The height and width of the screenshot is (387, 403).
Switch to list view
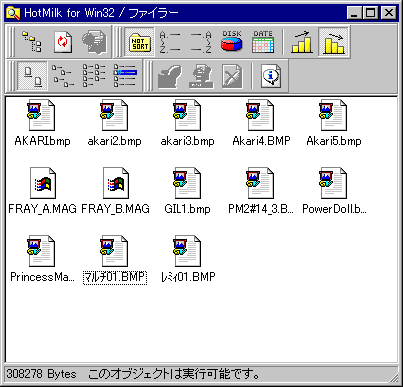pyautogui.click(x=94, y=76)
